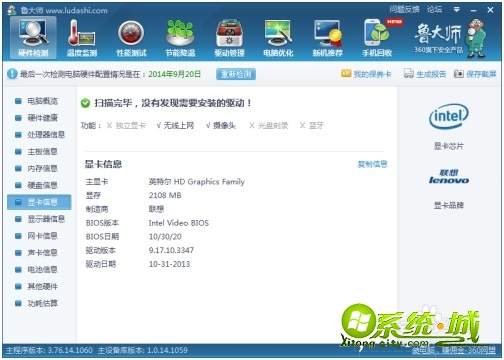Open the 新机推荐 new PC recommendations
This screenshot has height=360, width=504.
327,38
